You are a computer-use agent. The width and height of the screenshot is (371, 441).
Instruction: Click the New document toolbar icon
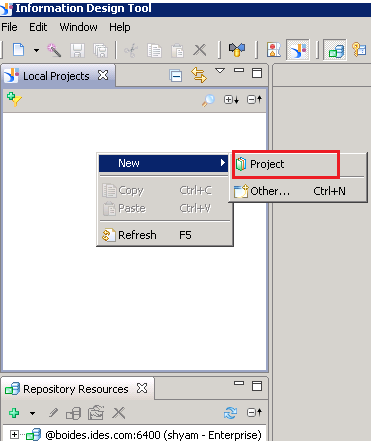tap(19, 50)
